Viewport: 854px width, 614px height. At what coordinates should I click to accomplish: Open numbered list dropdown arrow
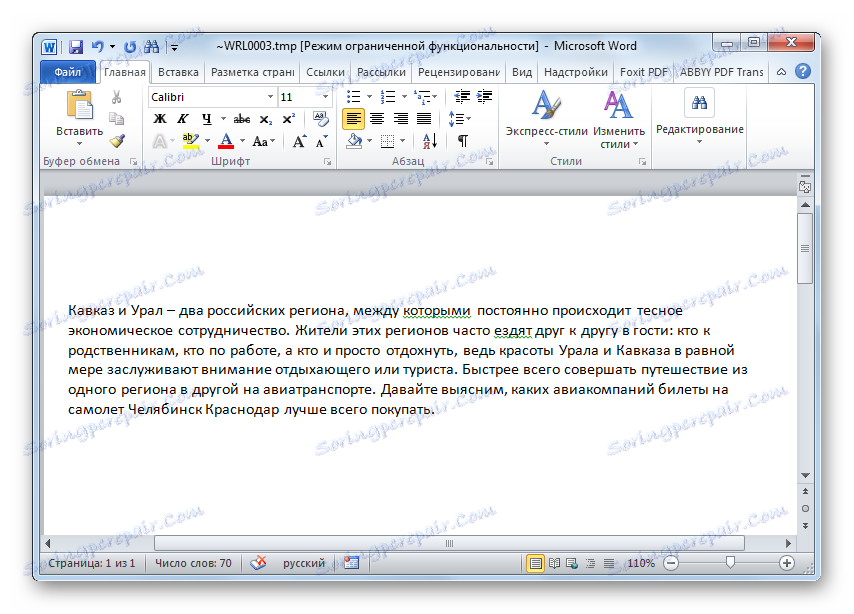(404, 97)
